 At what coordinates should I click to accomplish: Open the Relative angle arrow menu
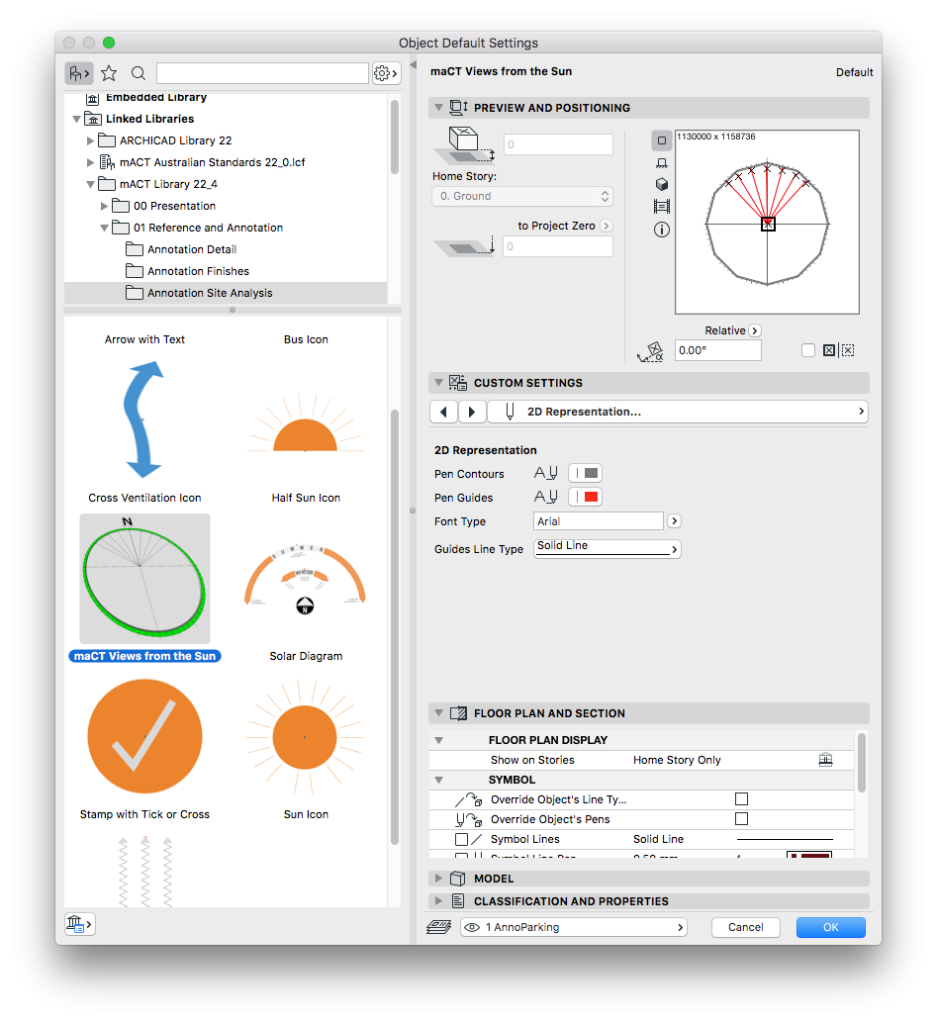(755, 330)
